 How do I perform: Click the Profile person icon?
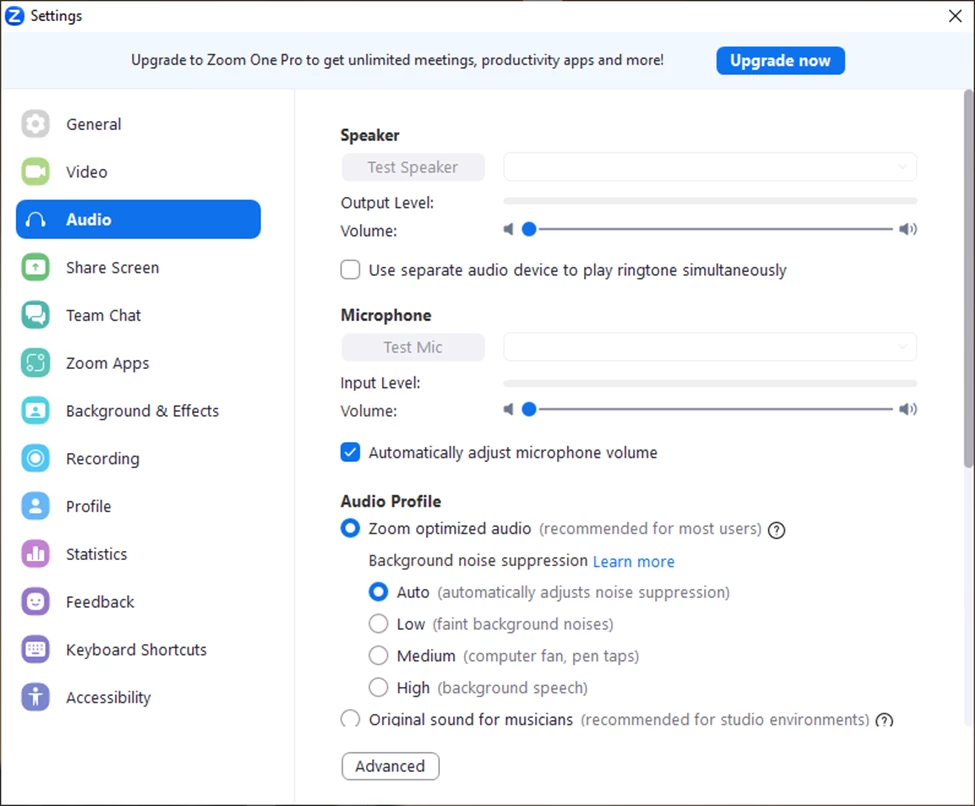35,506
